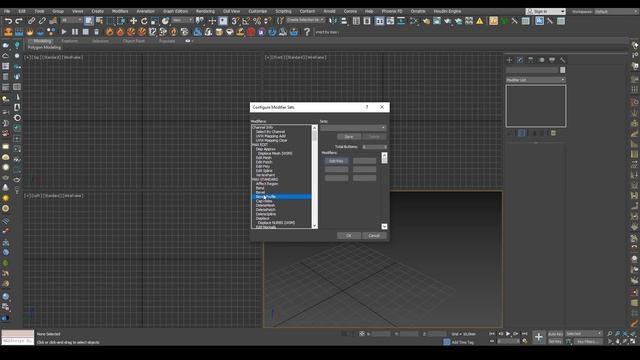Open Edit Named Selection Sets icon
The width and height of the screenshot is (640, 360).
(280, 20)
